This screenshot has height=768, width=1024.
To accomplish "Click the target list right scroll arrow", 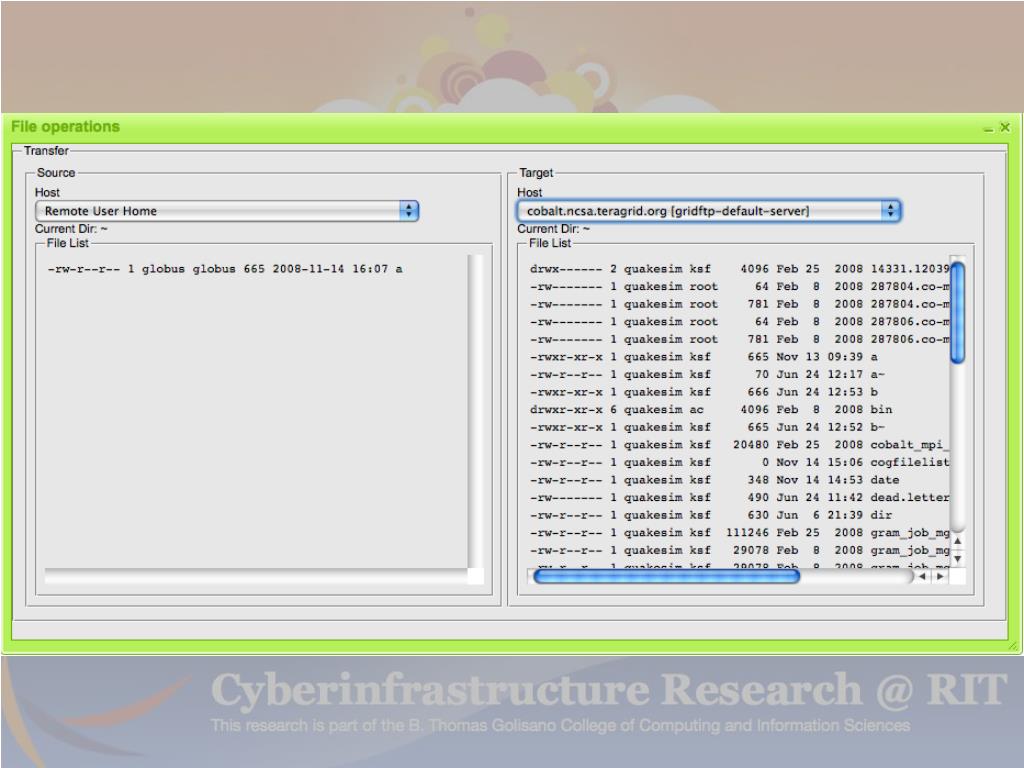I will (940, 577).
